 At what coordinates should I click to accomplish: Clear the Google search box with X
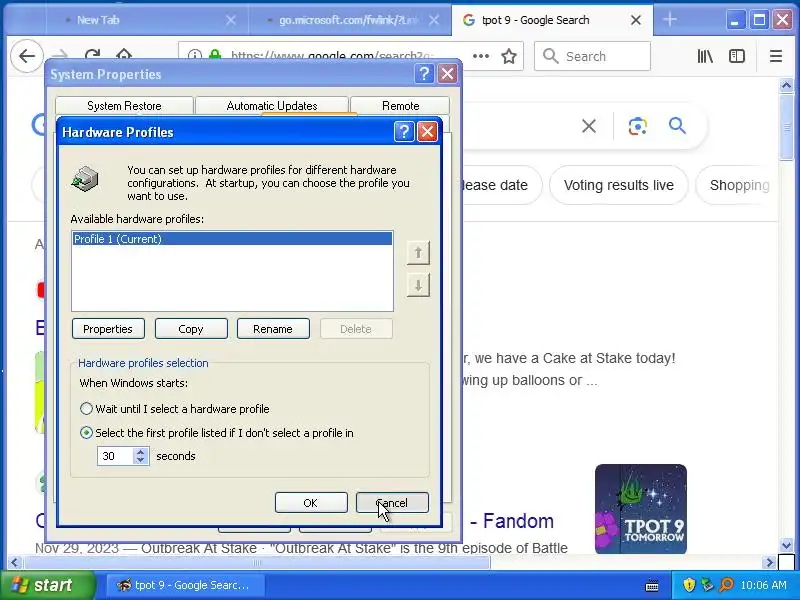point(589,126)
